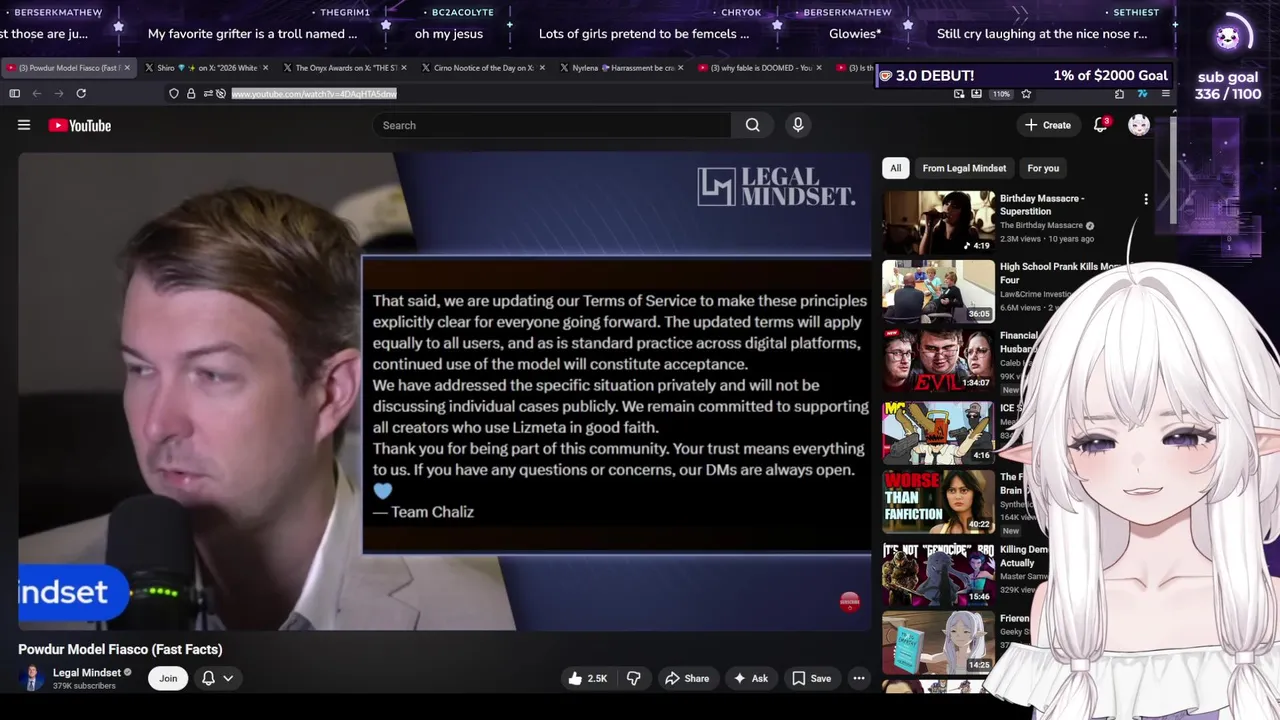Open browser extensions puzzle icon

click(1119, 94)
